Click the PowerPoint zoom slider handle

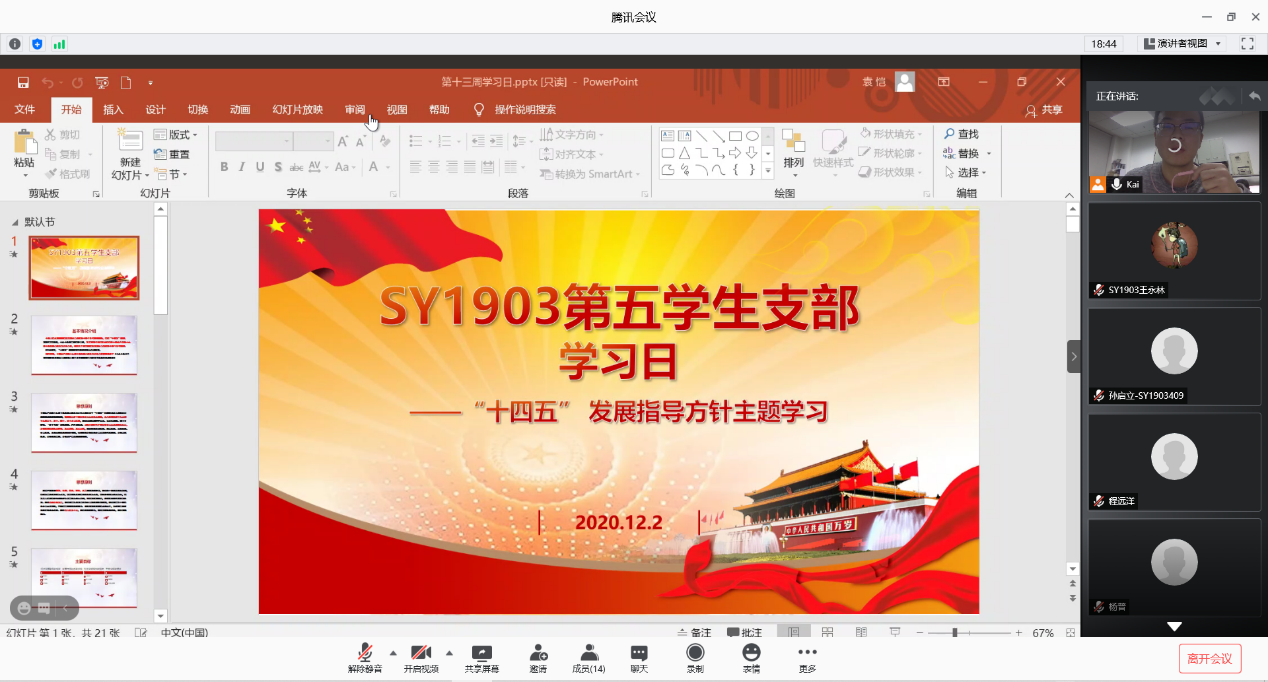[x=955, y=633]
